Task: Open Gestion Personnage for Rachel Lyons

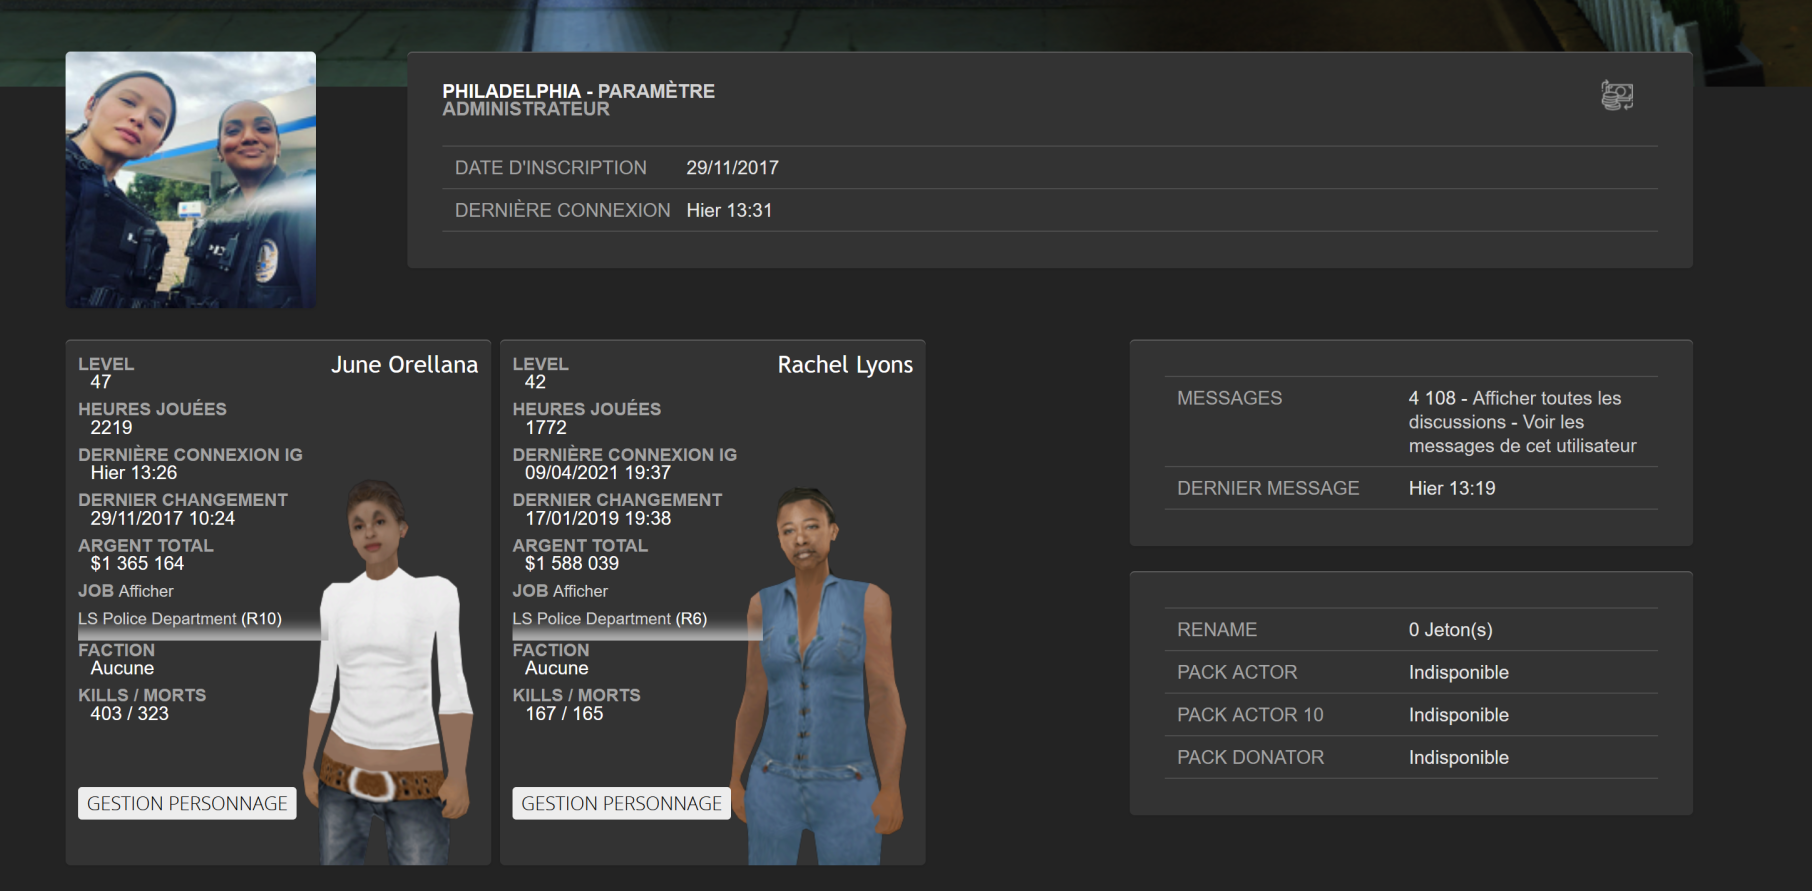Action: pos(621,803)
